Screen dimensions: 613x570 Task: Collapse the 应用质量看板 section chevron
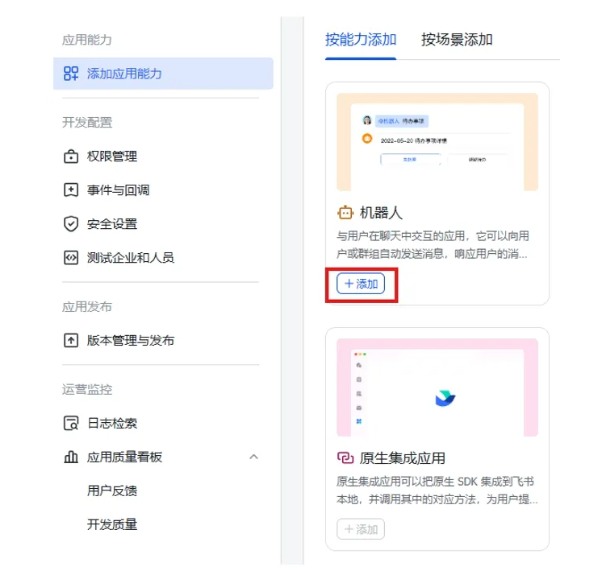(253, 457)
